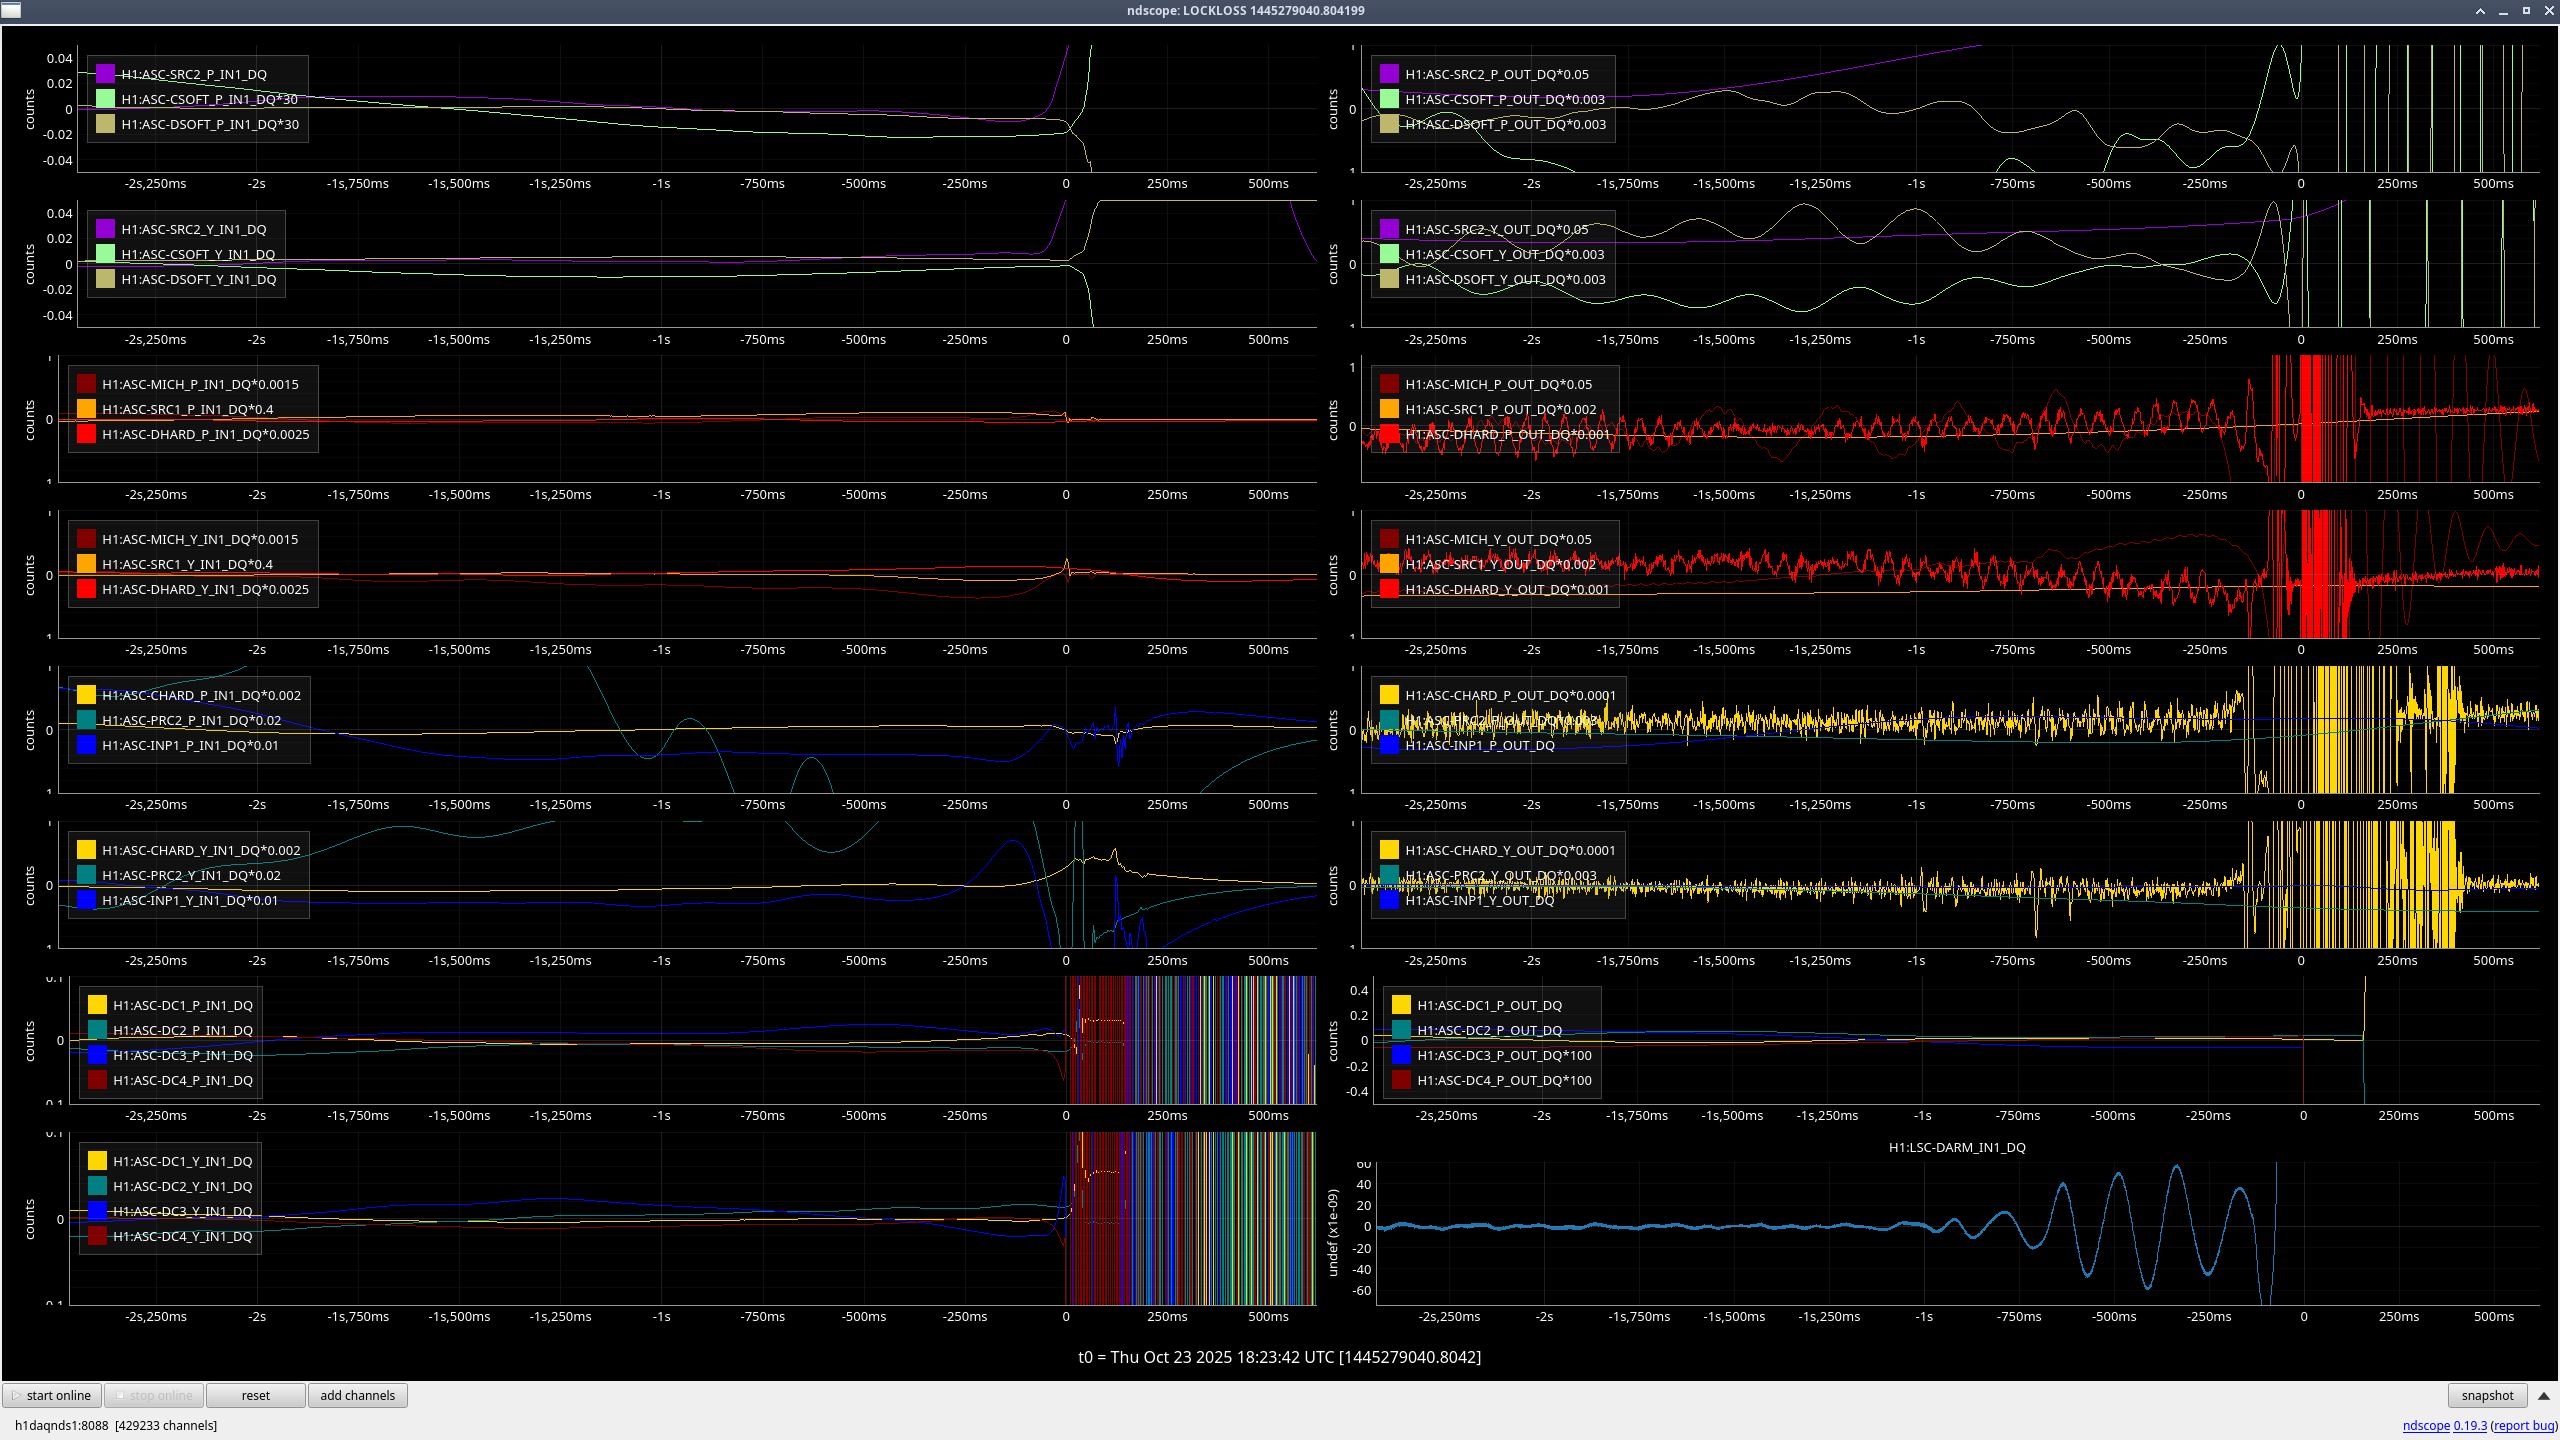Toggle H1:ASC-DHARD_P_IN1_DQ*0.0025 legend entry
The width and height of the screenshot is (2560, 1440).
(205, 434)
